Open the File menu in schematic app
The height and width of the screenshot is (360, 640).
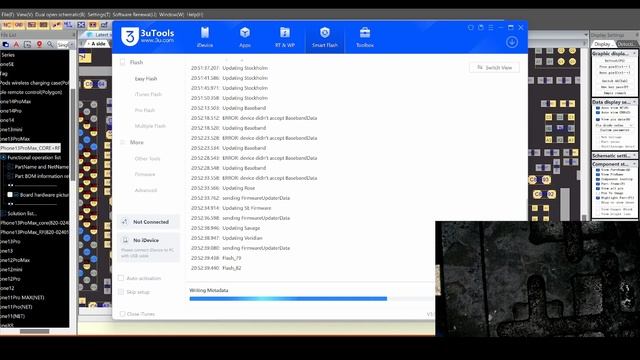[x=7, y=14]
